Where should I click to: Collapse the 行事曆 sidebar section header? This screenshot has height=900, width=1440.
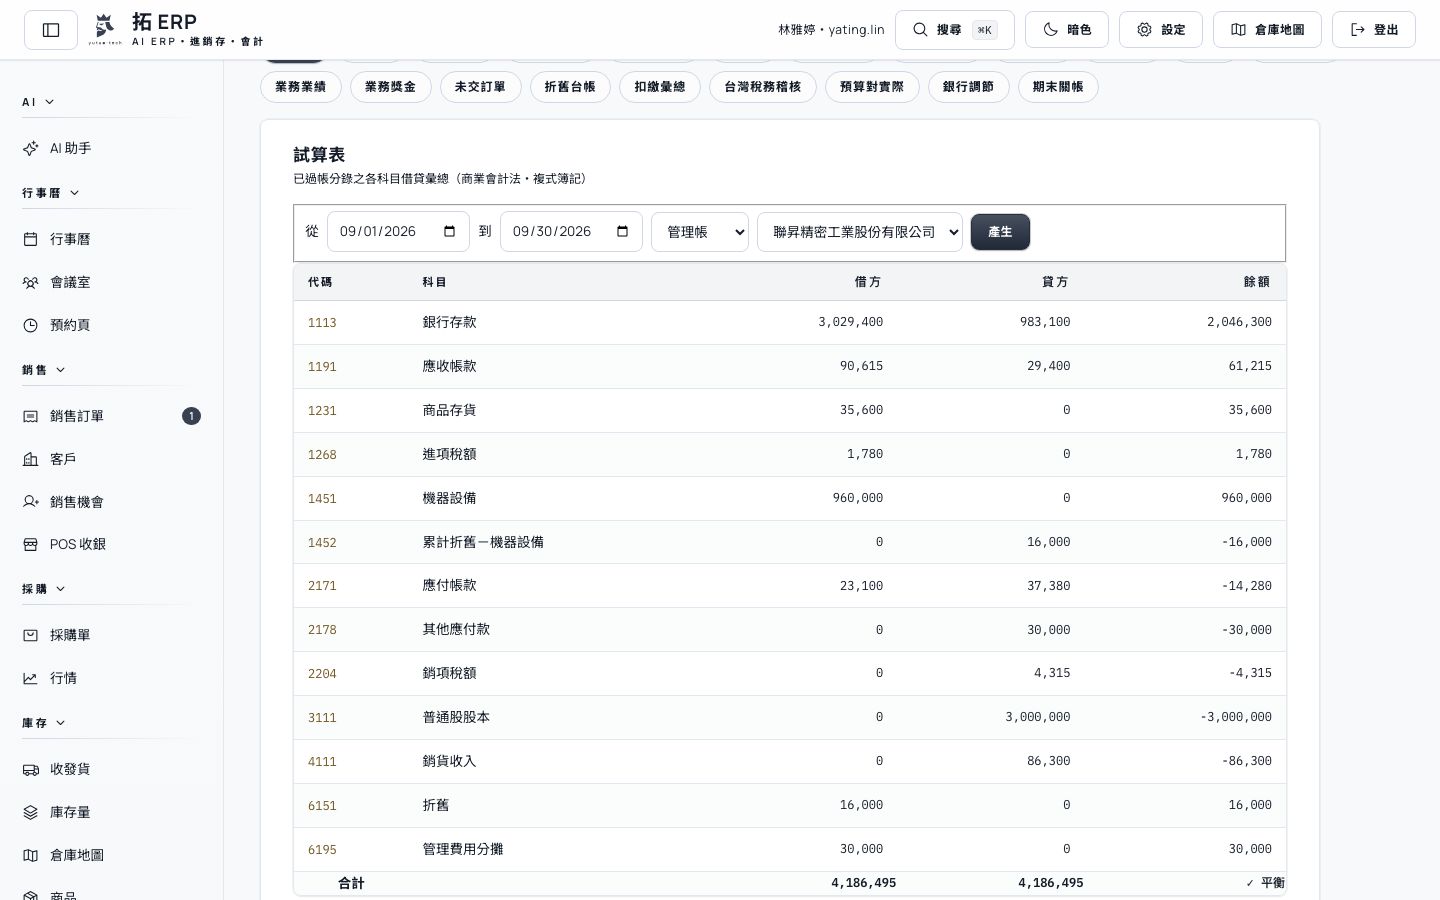click(51, 193)
